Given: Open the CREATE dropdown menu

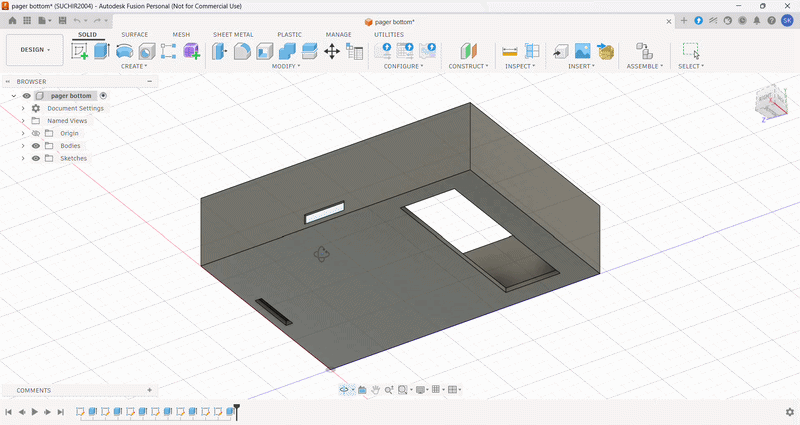Looking at the screenshot, I should pyautogui.click(x=134, y=66).
